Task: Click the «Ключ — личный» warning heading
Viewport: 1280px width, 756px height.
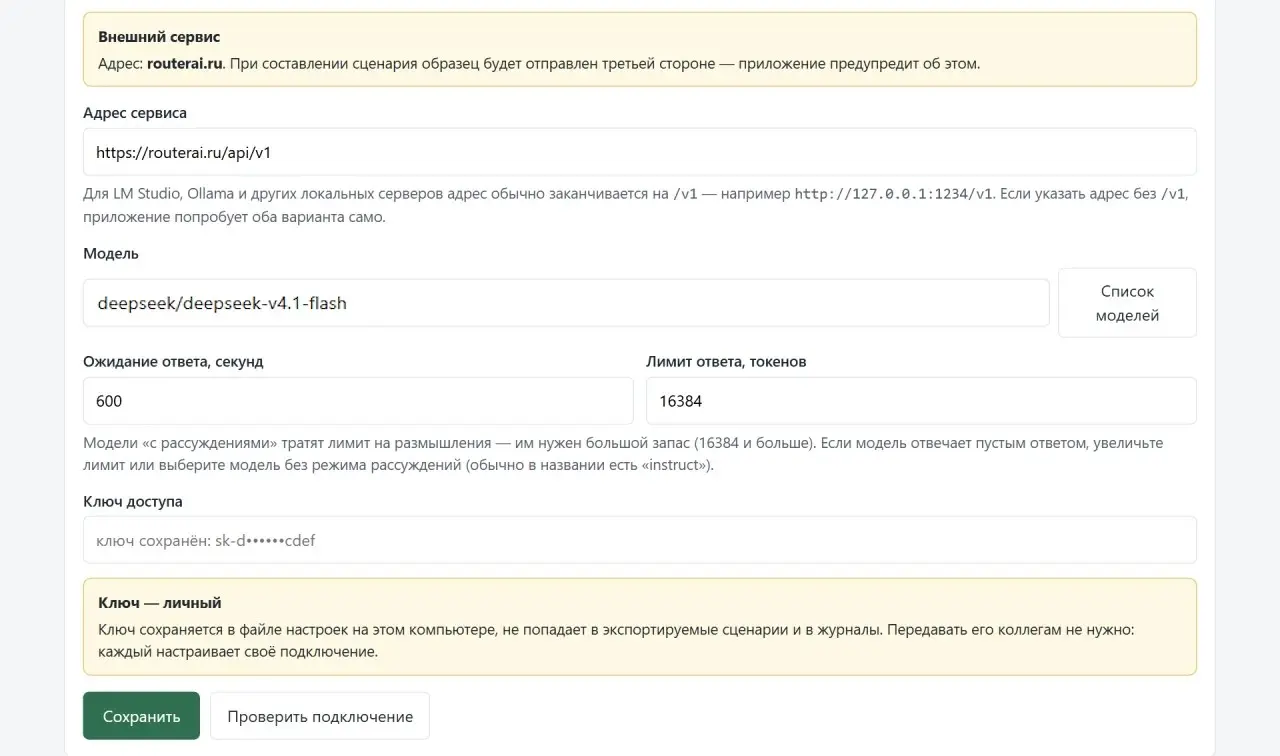Action: click(160, 603)
